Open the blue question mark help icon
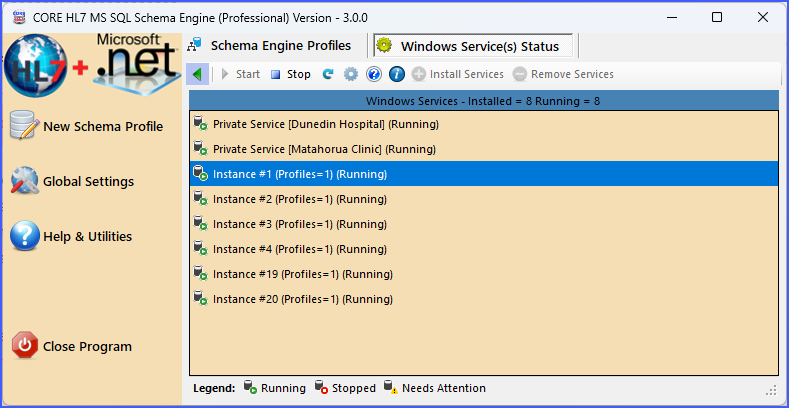Viewport: 789px width, 408px height. (374, 74)
